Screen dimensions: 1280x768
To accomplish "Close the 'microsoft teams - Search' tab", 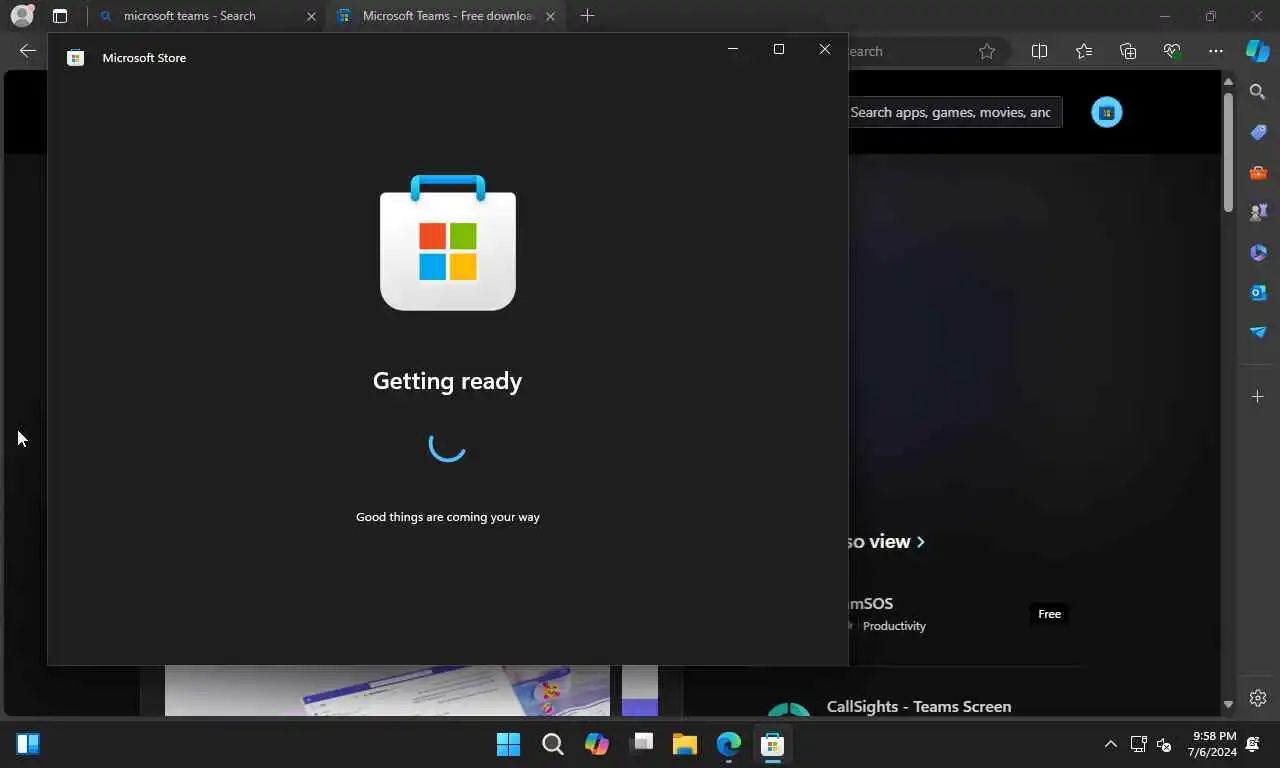I will click(x=311, y=16).
